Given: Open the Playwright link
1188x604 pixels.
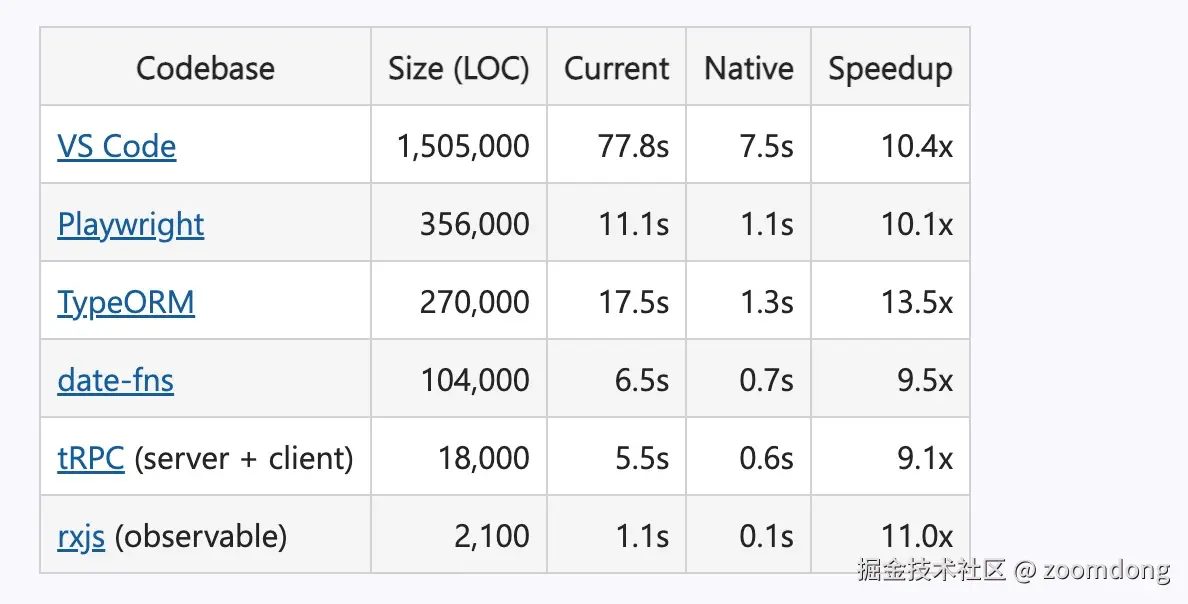Looking at the screenshot, I should pos(130,224).
